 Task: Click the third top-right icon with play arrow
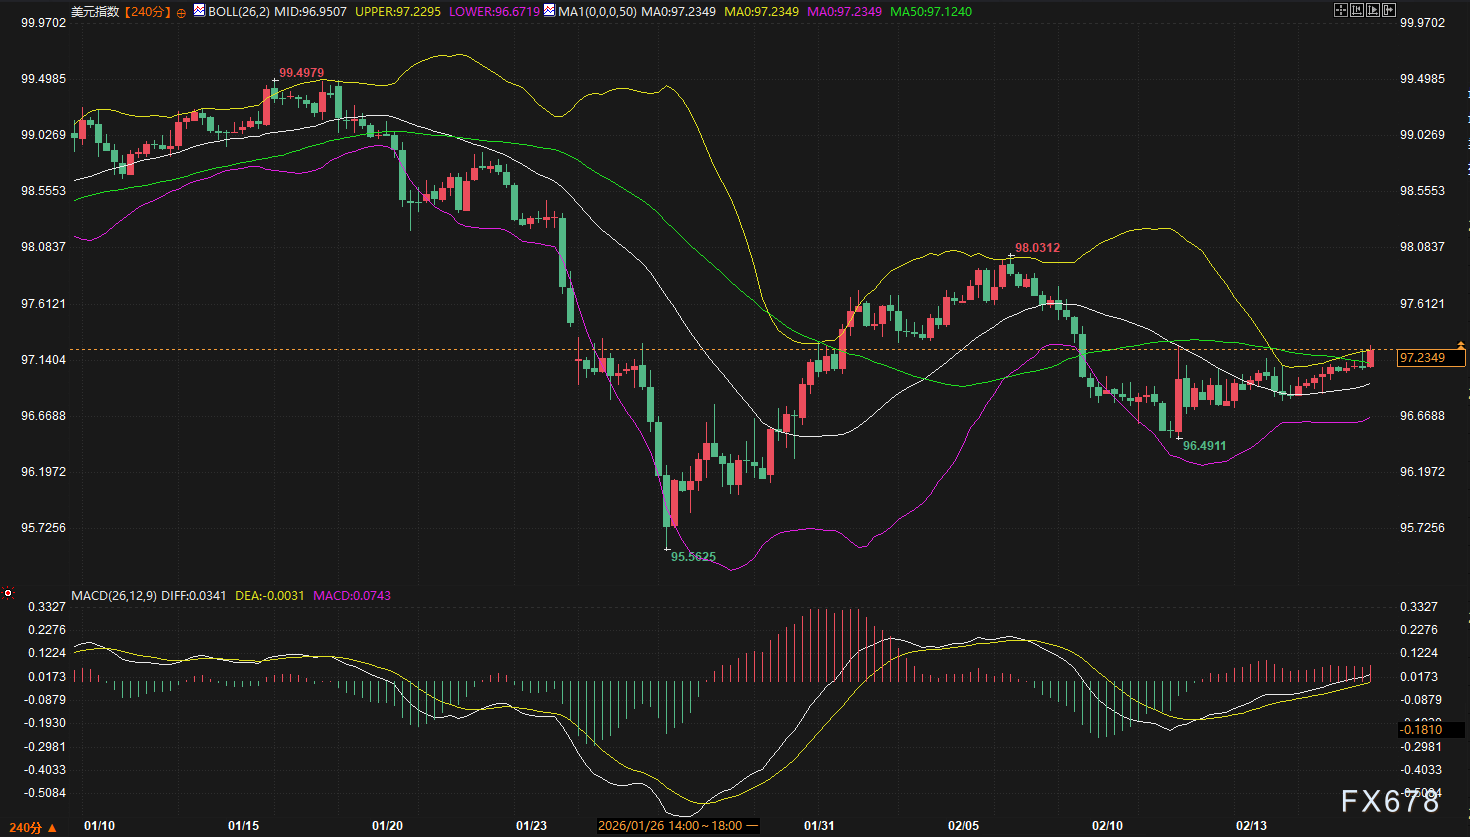[1373, 10]
